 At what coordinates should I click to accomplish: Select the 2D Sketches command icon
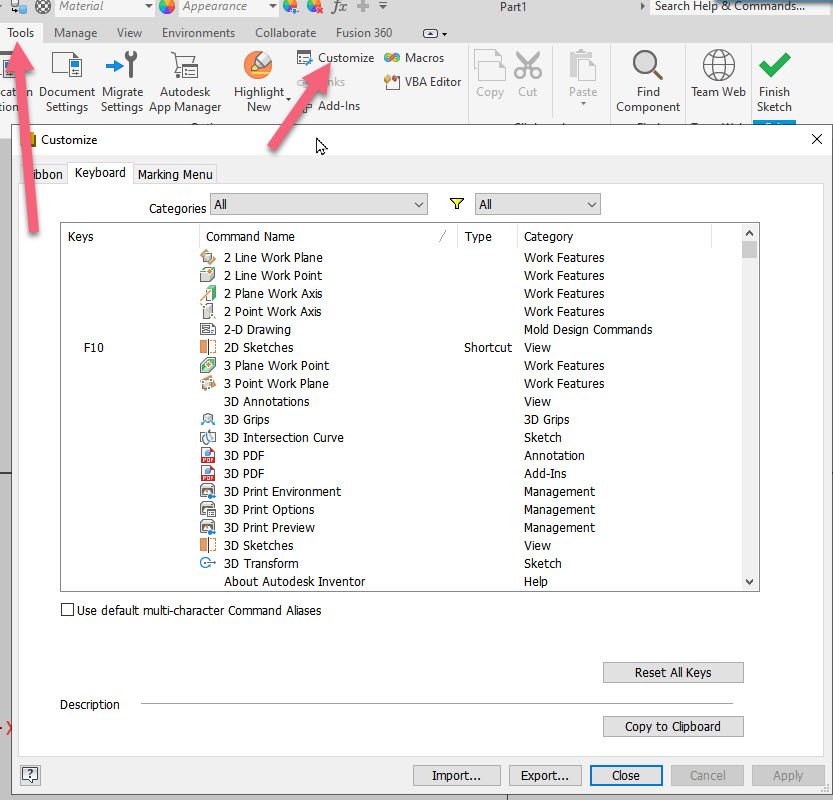coord(208,347)
